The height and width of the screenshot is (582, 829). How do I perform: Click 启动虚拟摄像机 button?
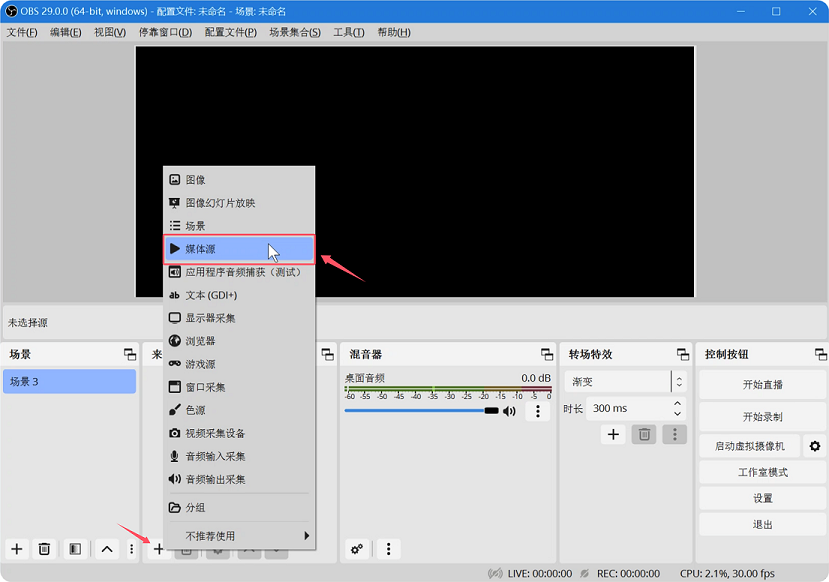coord(750,446)
